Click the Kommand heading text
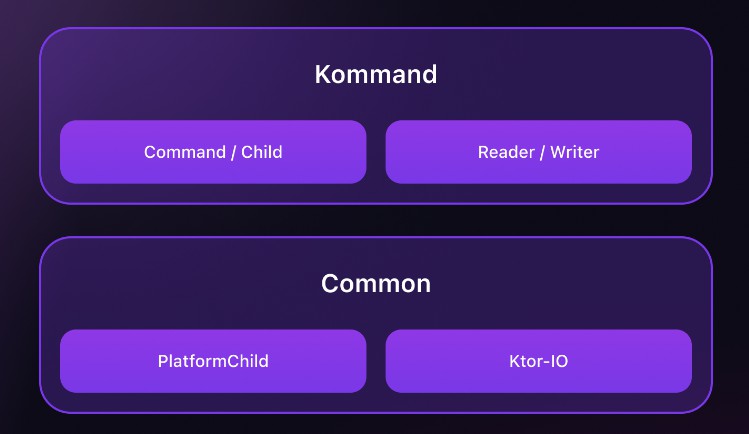 click(376, 74)
